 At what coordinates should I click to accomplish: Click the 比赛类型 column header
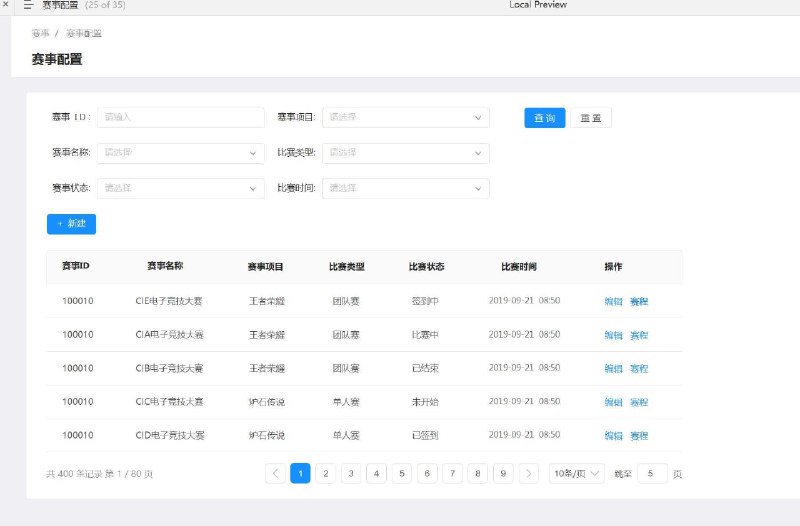point(347,266)
